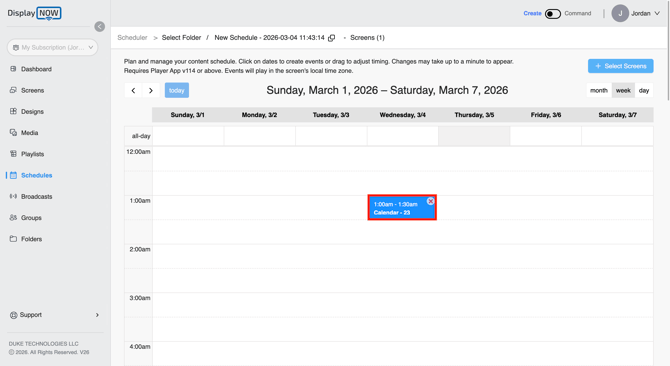Go to next week with right arrow
This screenshot has width=670, height=366.
(151, 90)
